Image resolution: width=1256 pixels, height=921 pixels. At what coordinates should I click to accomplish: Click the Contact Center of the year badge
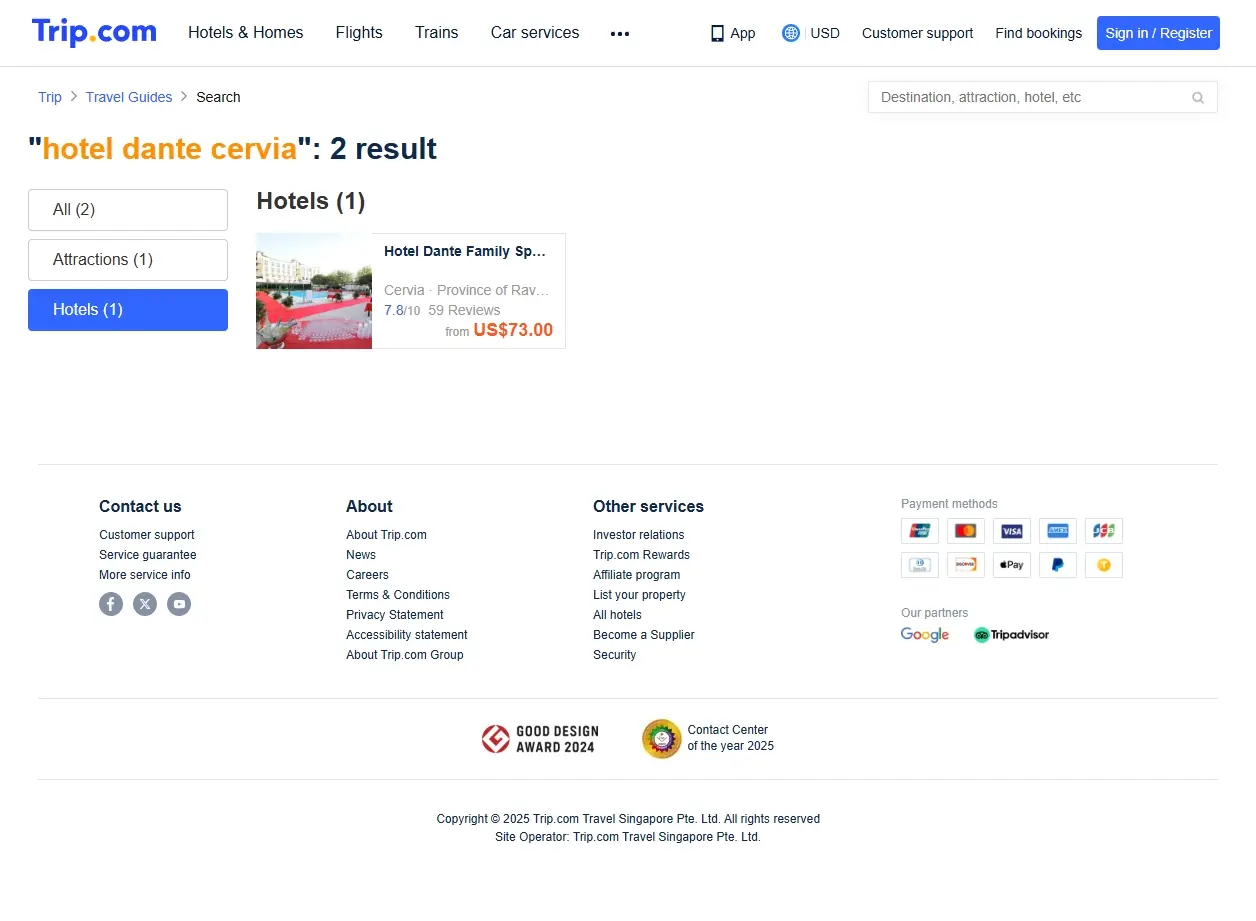[708, 739]
